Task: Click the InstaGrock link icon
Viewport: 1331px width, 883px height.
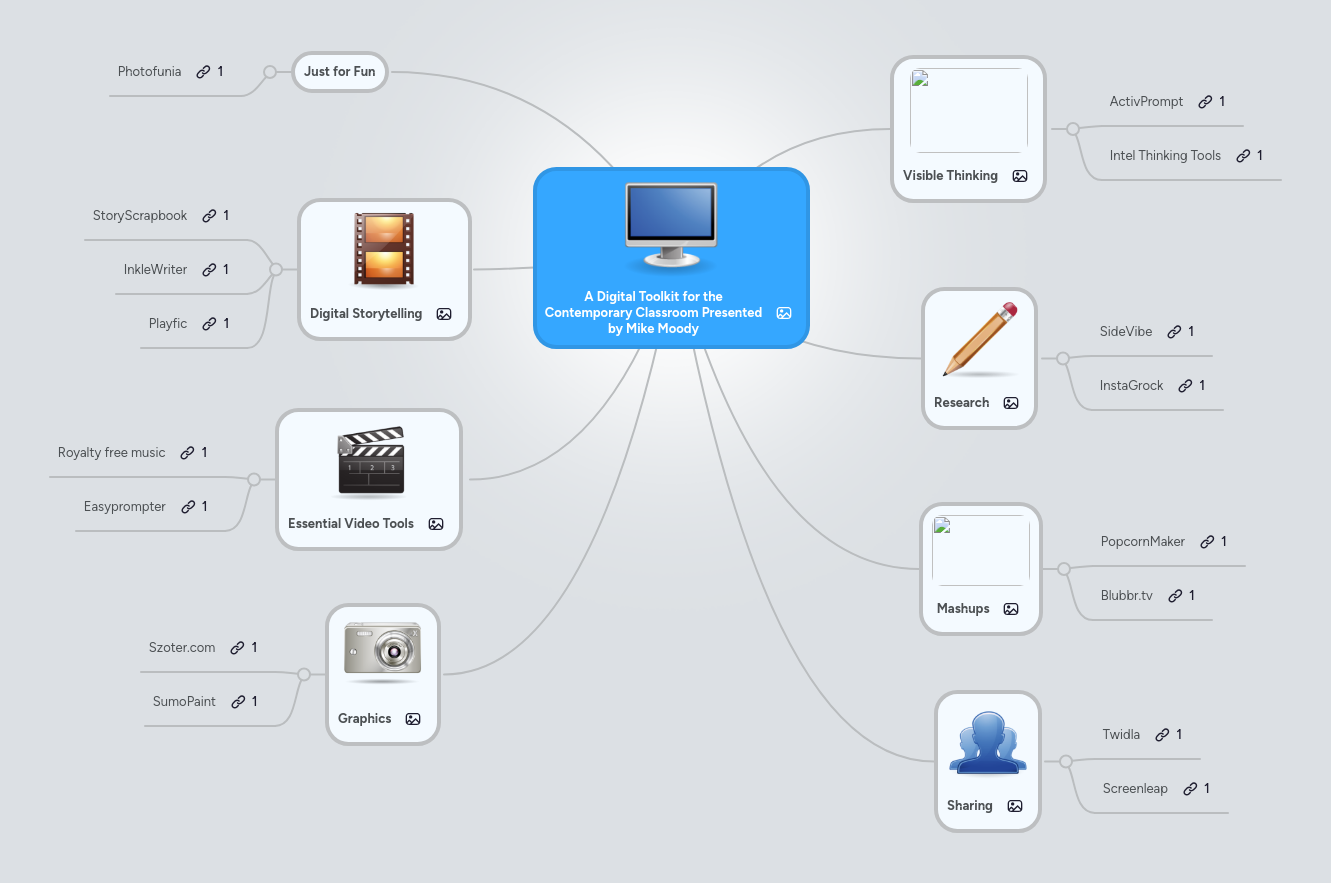Action: tap(1185, 386)
